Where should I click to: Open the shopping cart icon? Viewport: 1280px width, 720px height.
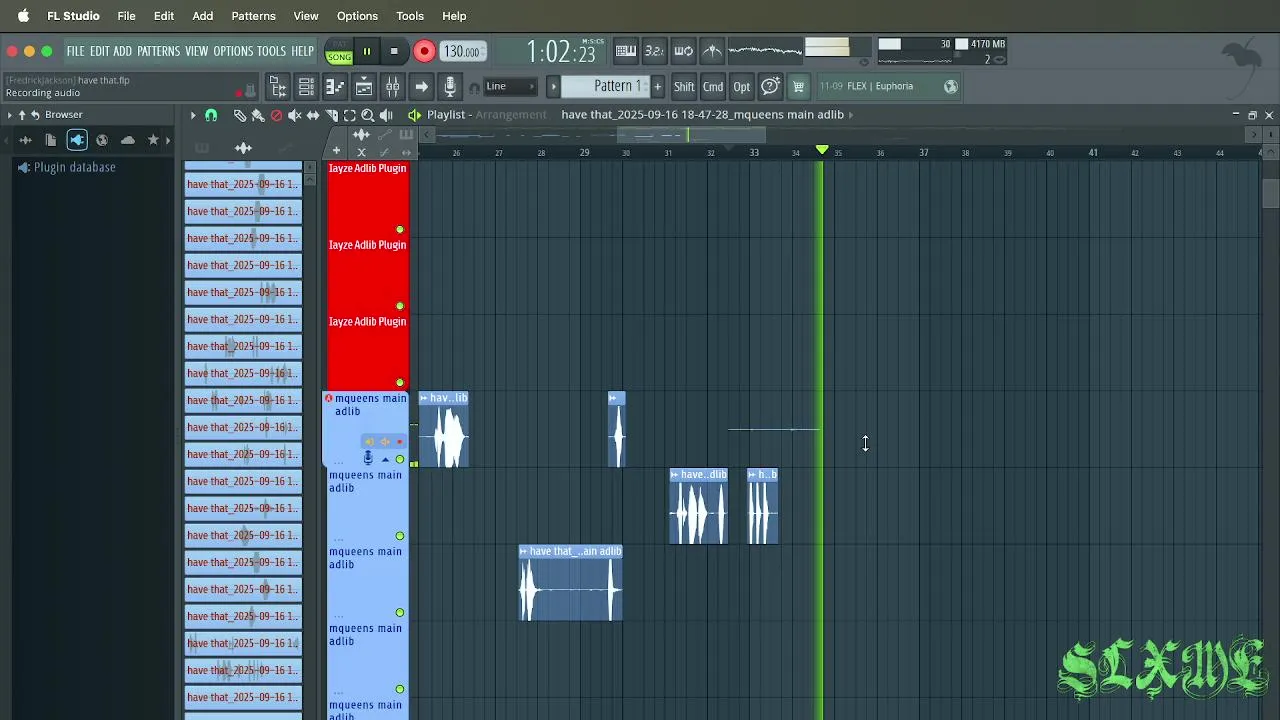click(x=798, y=87)
